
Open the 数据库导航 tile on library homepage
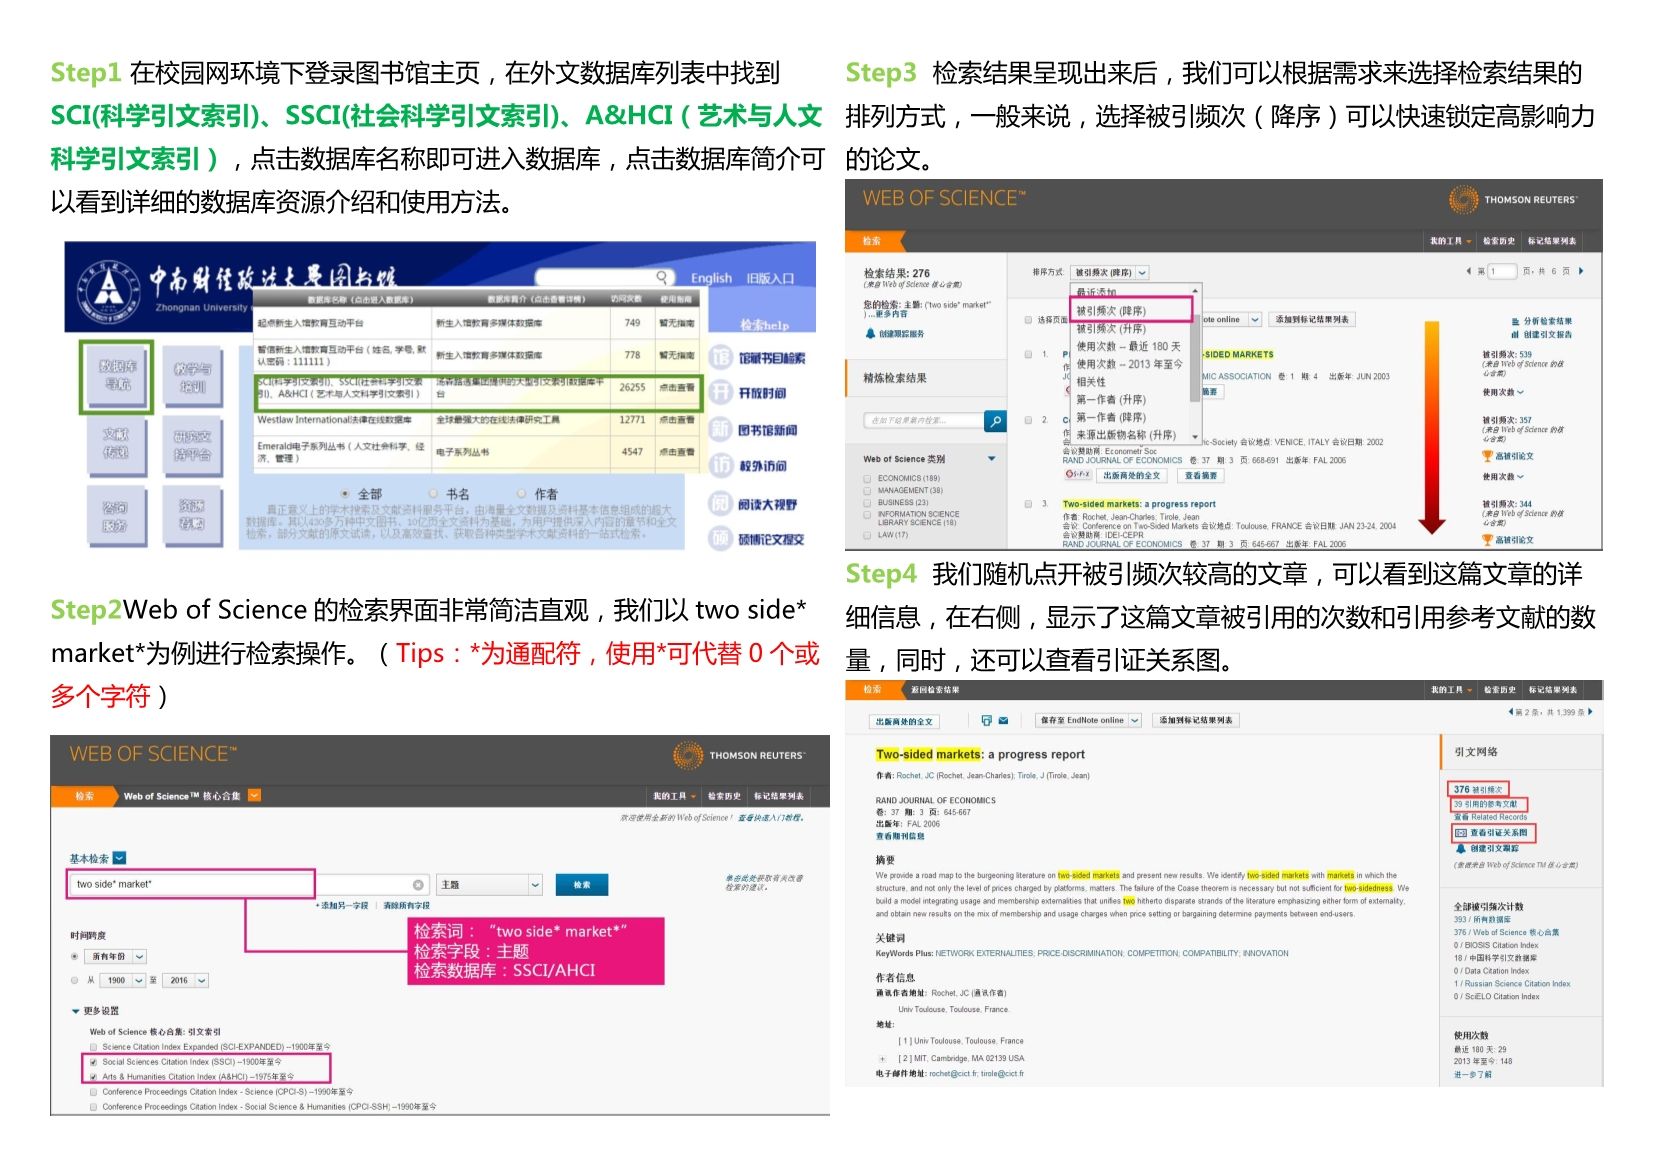click(x=117, y=375)
